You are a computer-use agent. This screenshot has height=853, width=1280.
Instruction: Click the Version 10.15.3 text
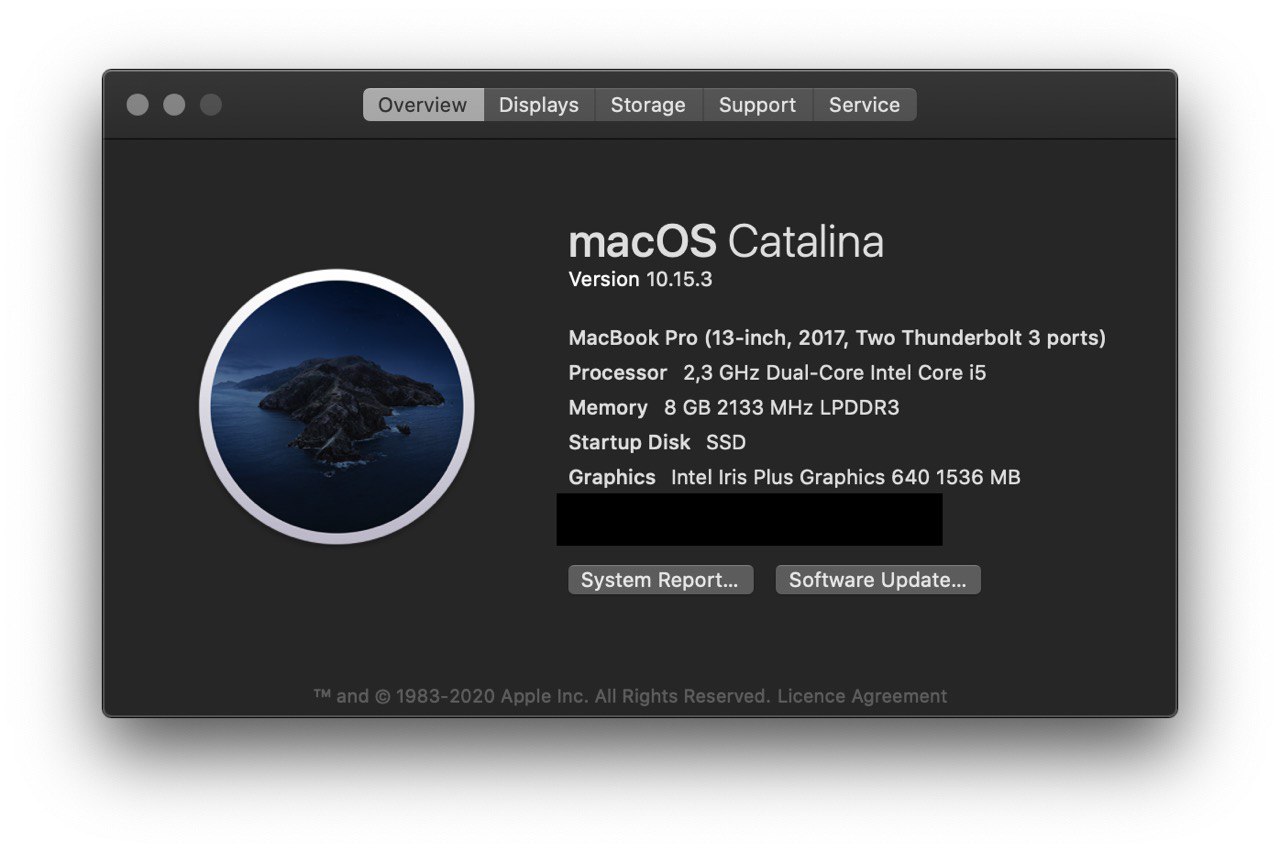coord(640,279)
